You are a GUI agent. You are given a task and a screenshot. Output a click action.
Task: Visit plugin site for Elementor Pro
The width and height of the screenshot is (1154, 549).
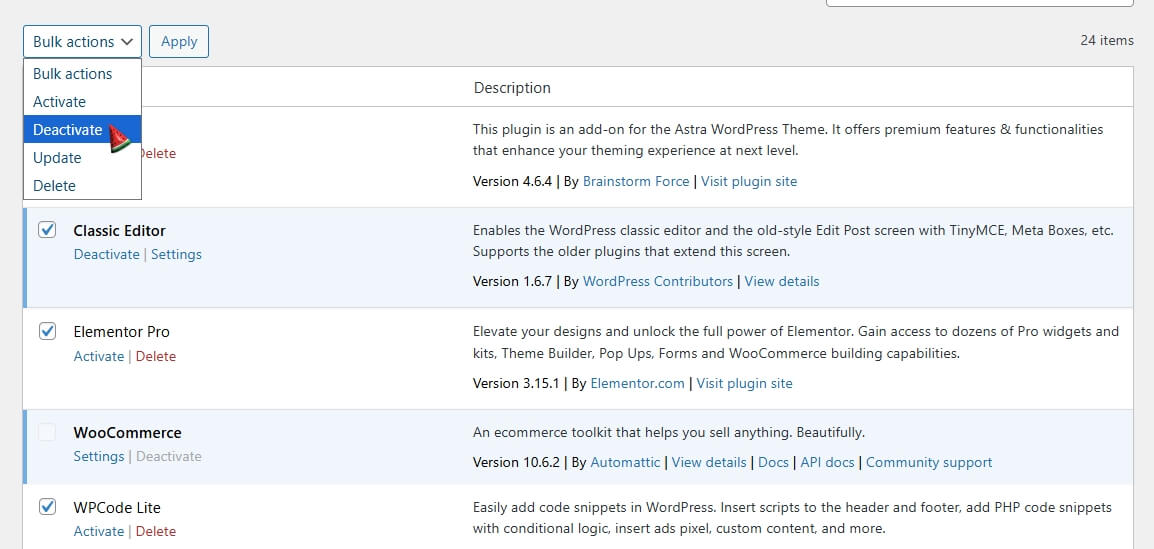(x=744, y=383)
